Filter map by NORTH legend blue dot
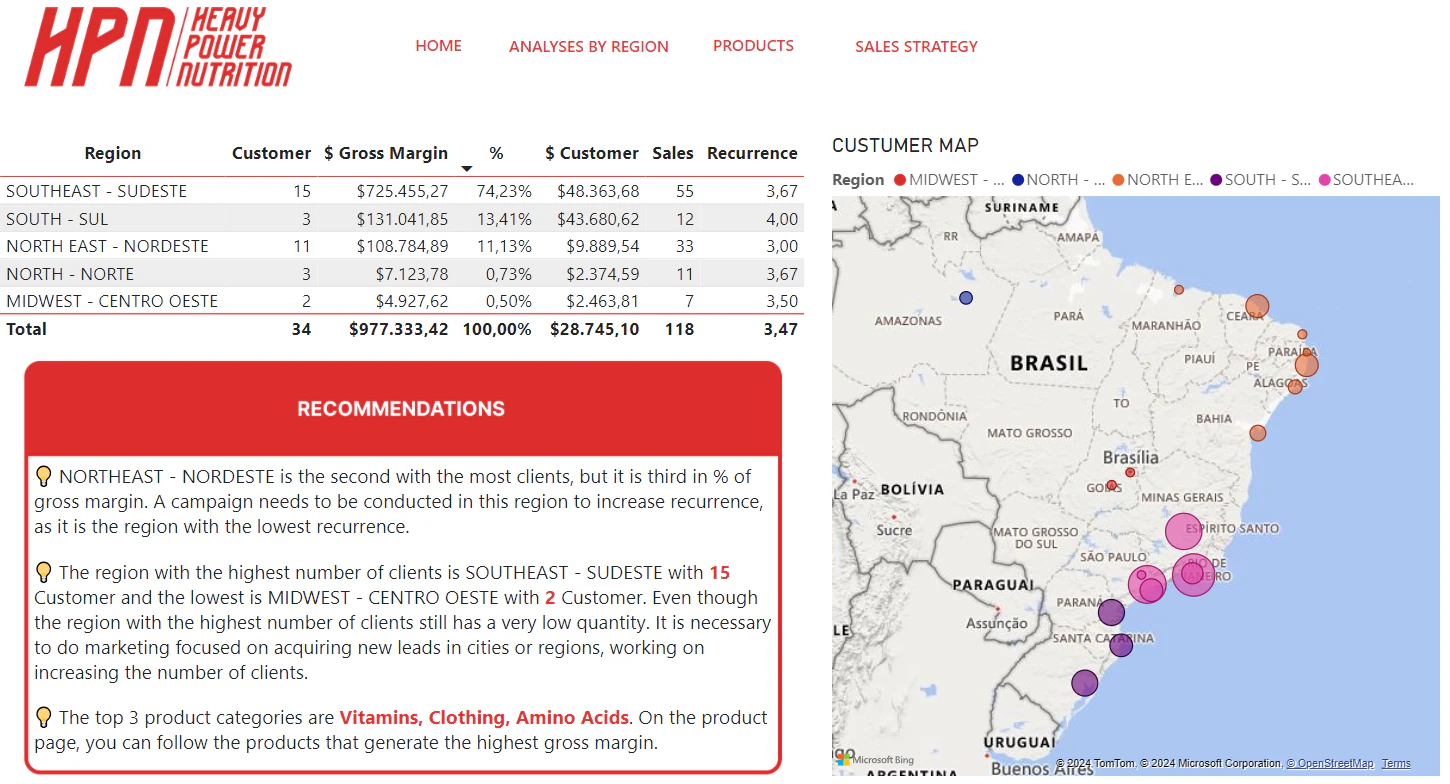 pyautogui.click(x=1018, y=180)
